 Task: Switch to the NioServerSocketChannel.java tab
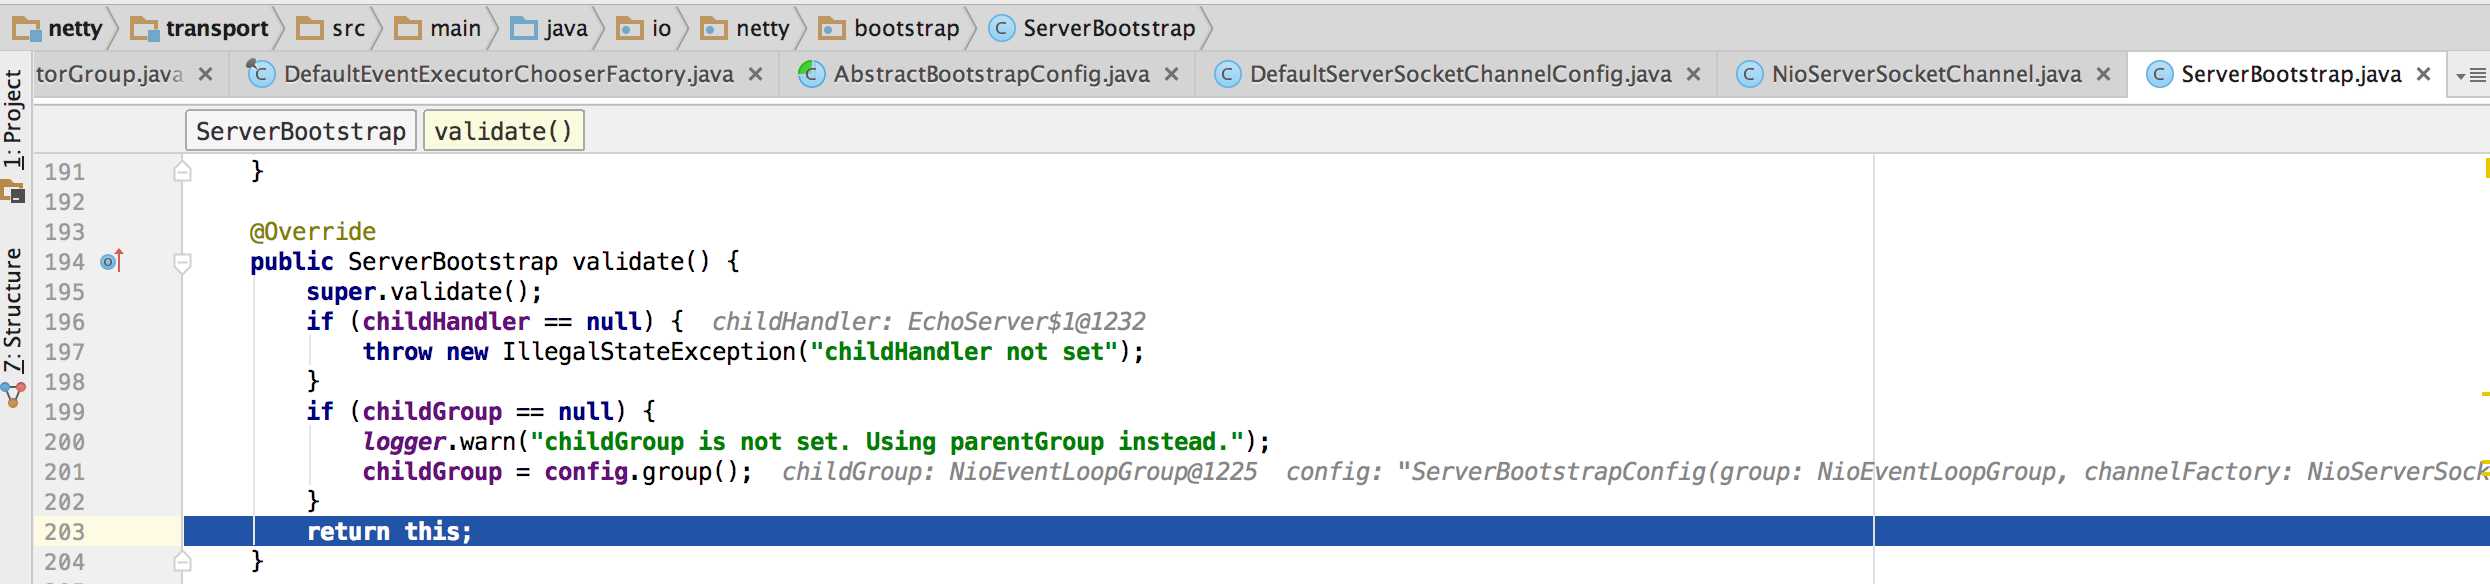click(1926, 74)
